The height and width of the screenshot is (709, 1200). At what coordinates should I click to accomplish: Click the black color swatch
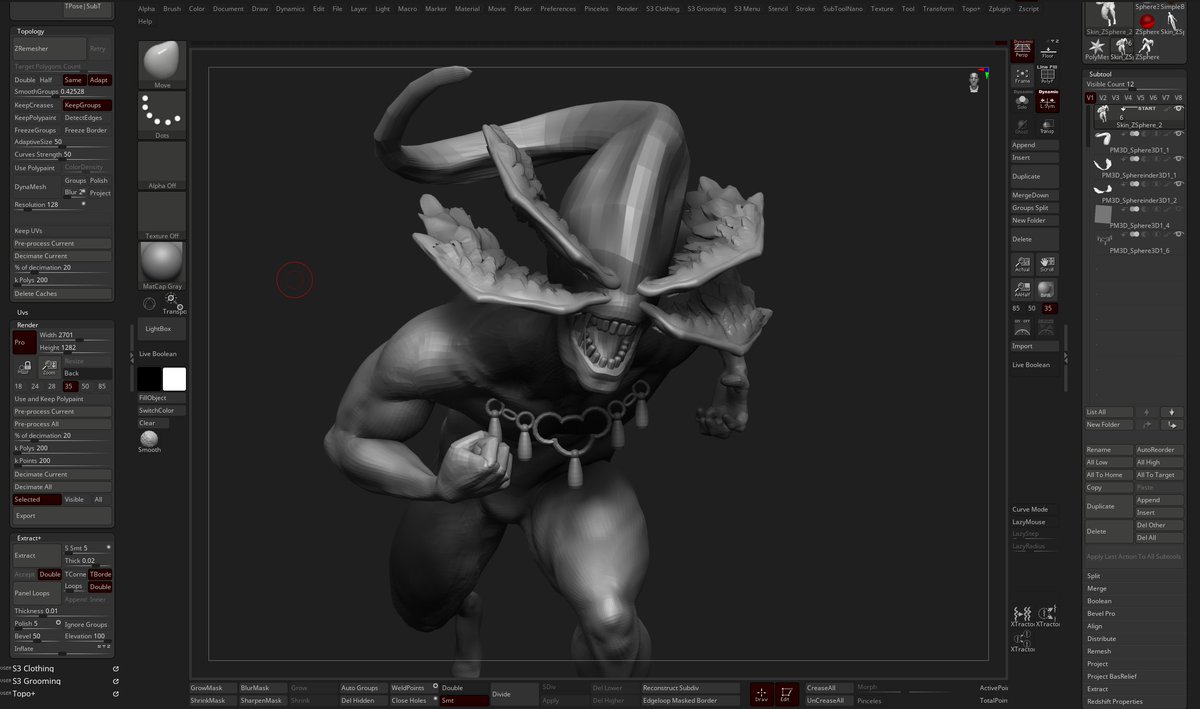pyautogui.click(x=149, y=379)
